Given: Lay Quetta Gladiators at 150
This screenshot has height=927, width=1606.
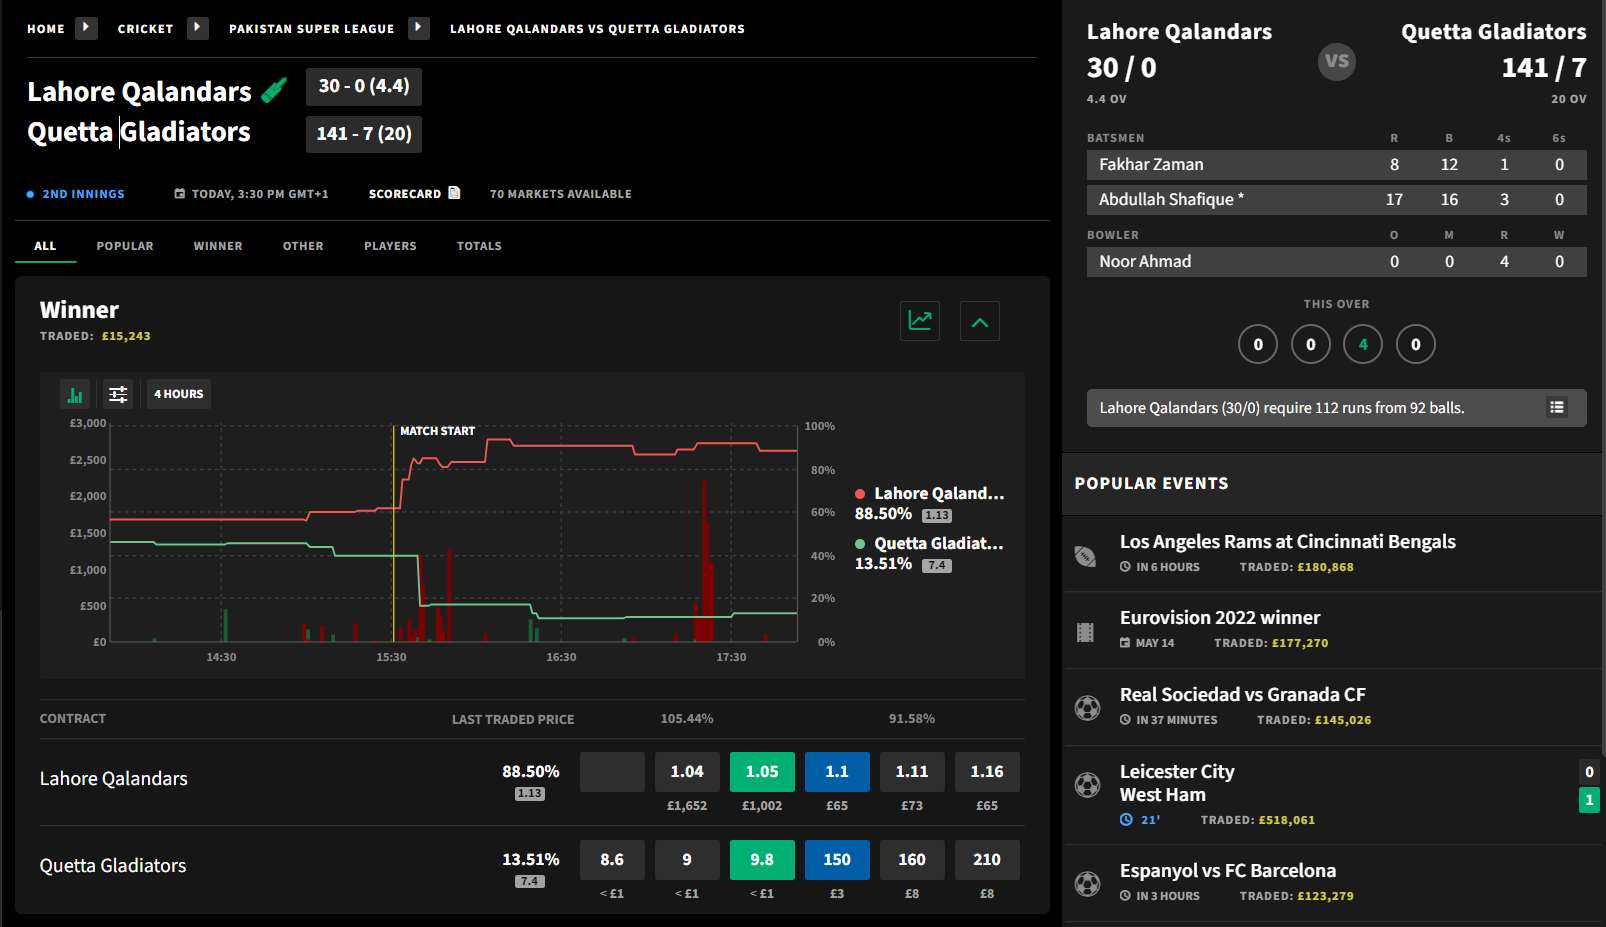Looking at the screenshot, I should pyautogui.click(x=837, y=860).
